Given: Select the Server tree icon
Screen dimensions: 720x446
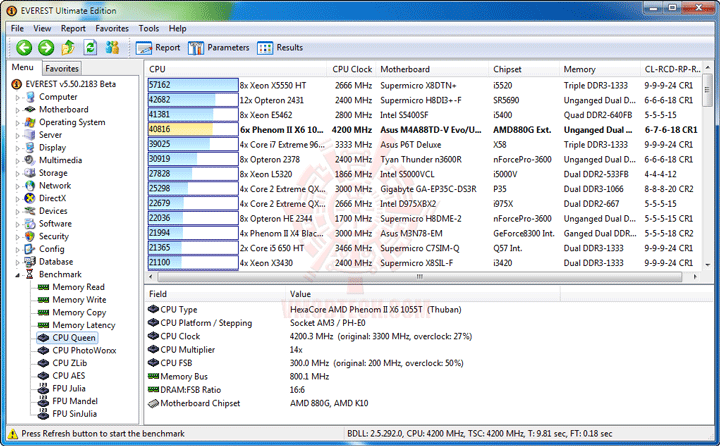Looking at the screenshot, I should tap(30, 135).
